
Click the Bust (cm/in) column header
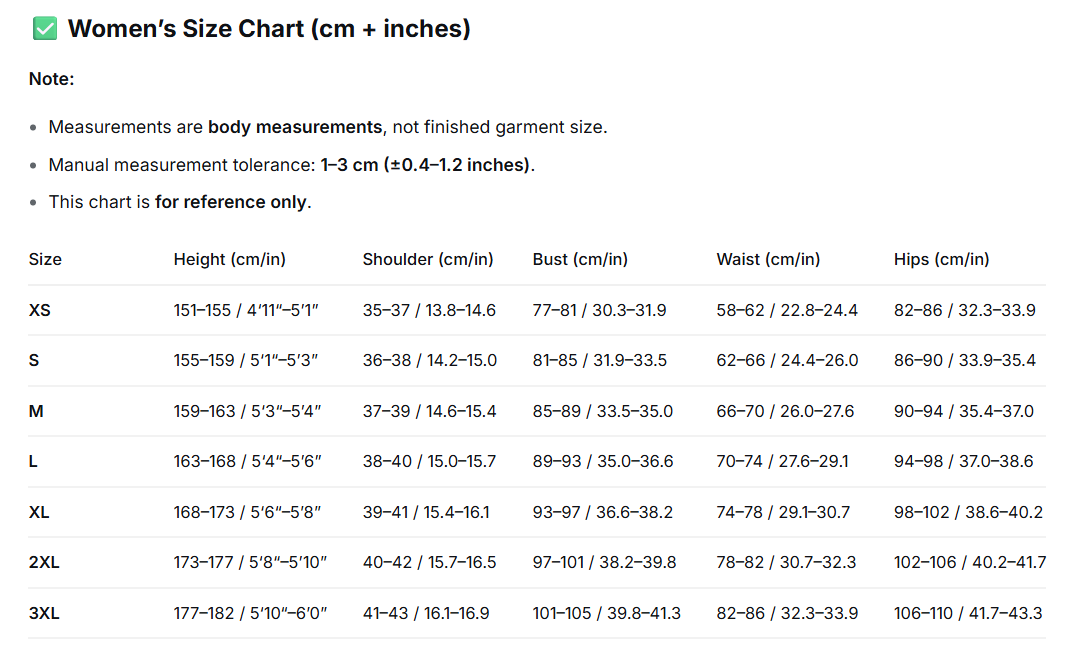580,259
